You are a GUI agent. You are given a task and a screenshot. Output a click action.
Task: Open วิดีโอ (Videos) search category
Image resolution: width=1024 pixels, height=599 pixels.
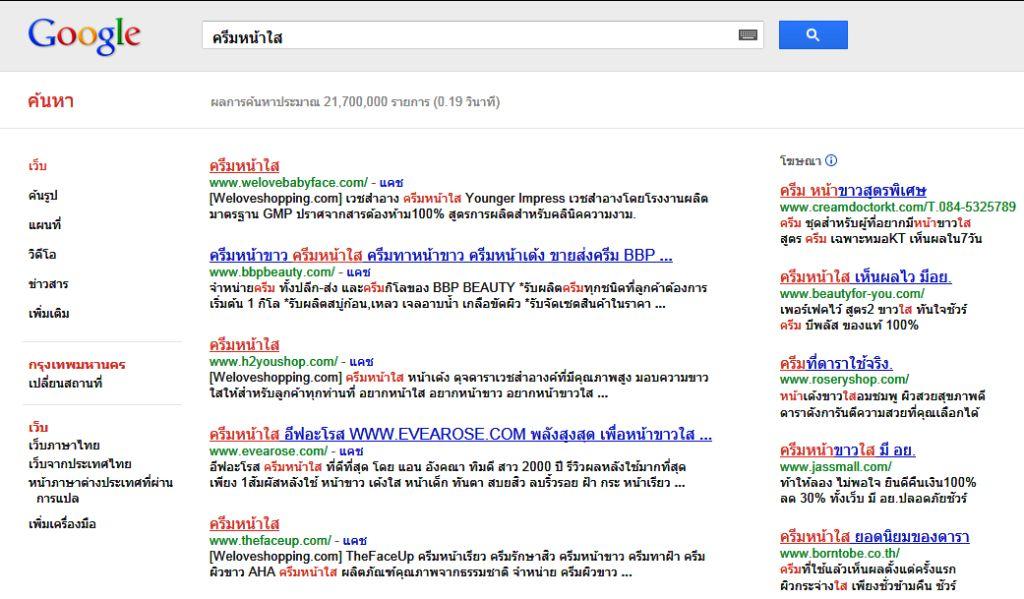pos(42,254)
